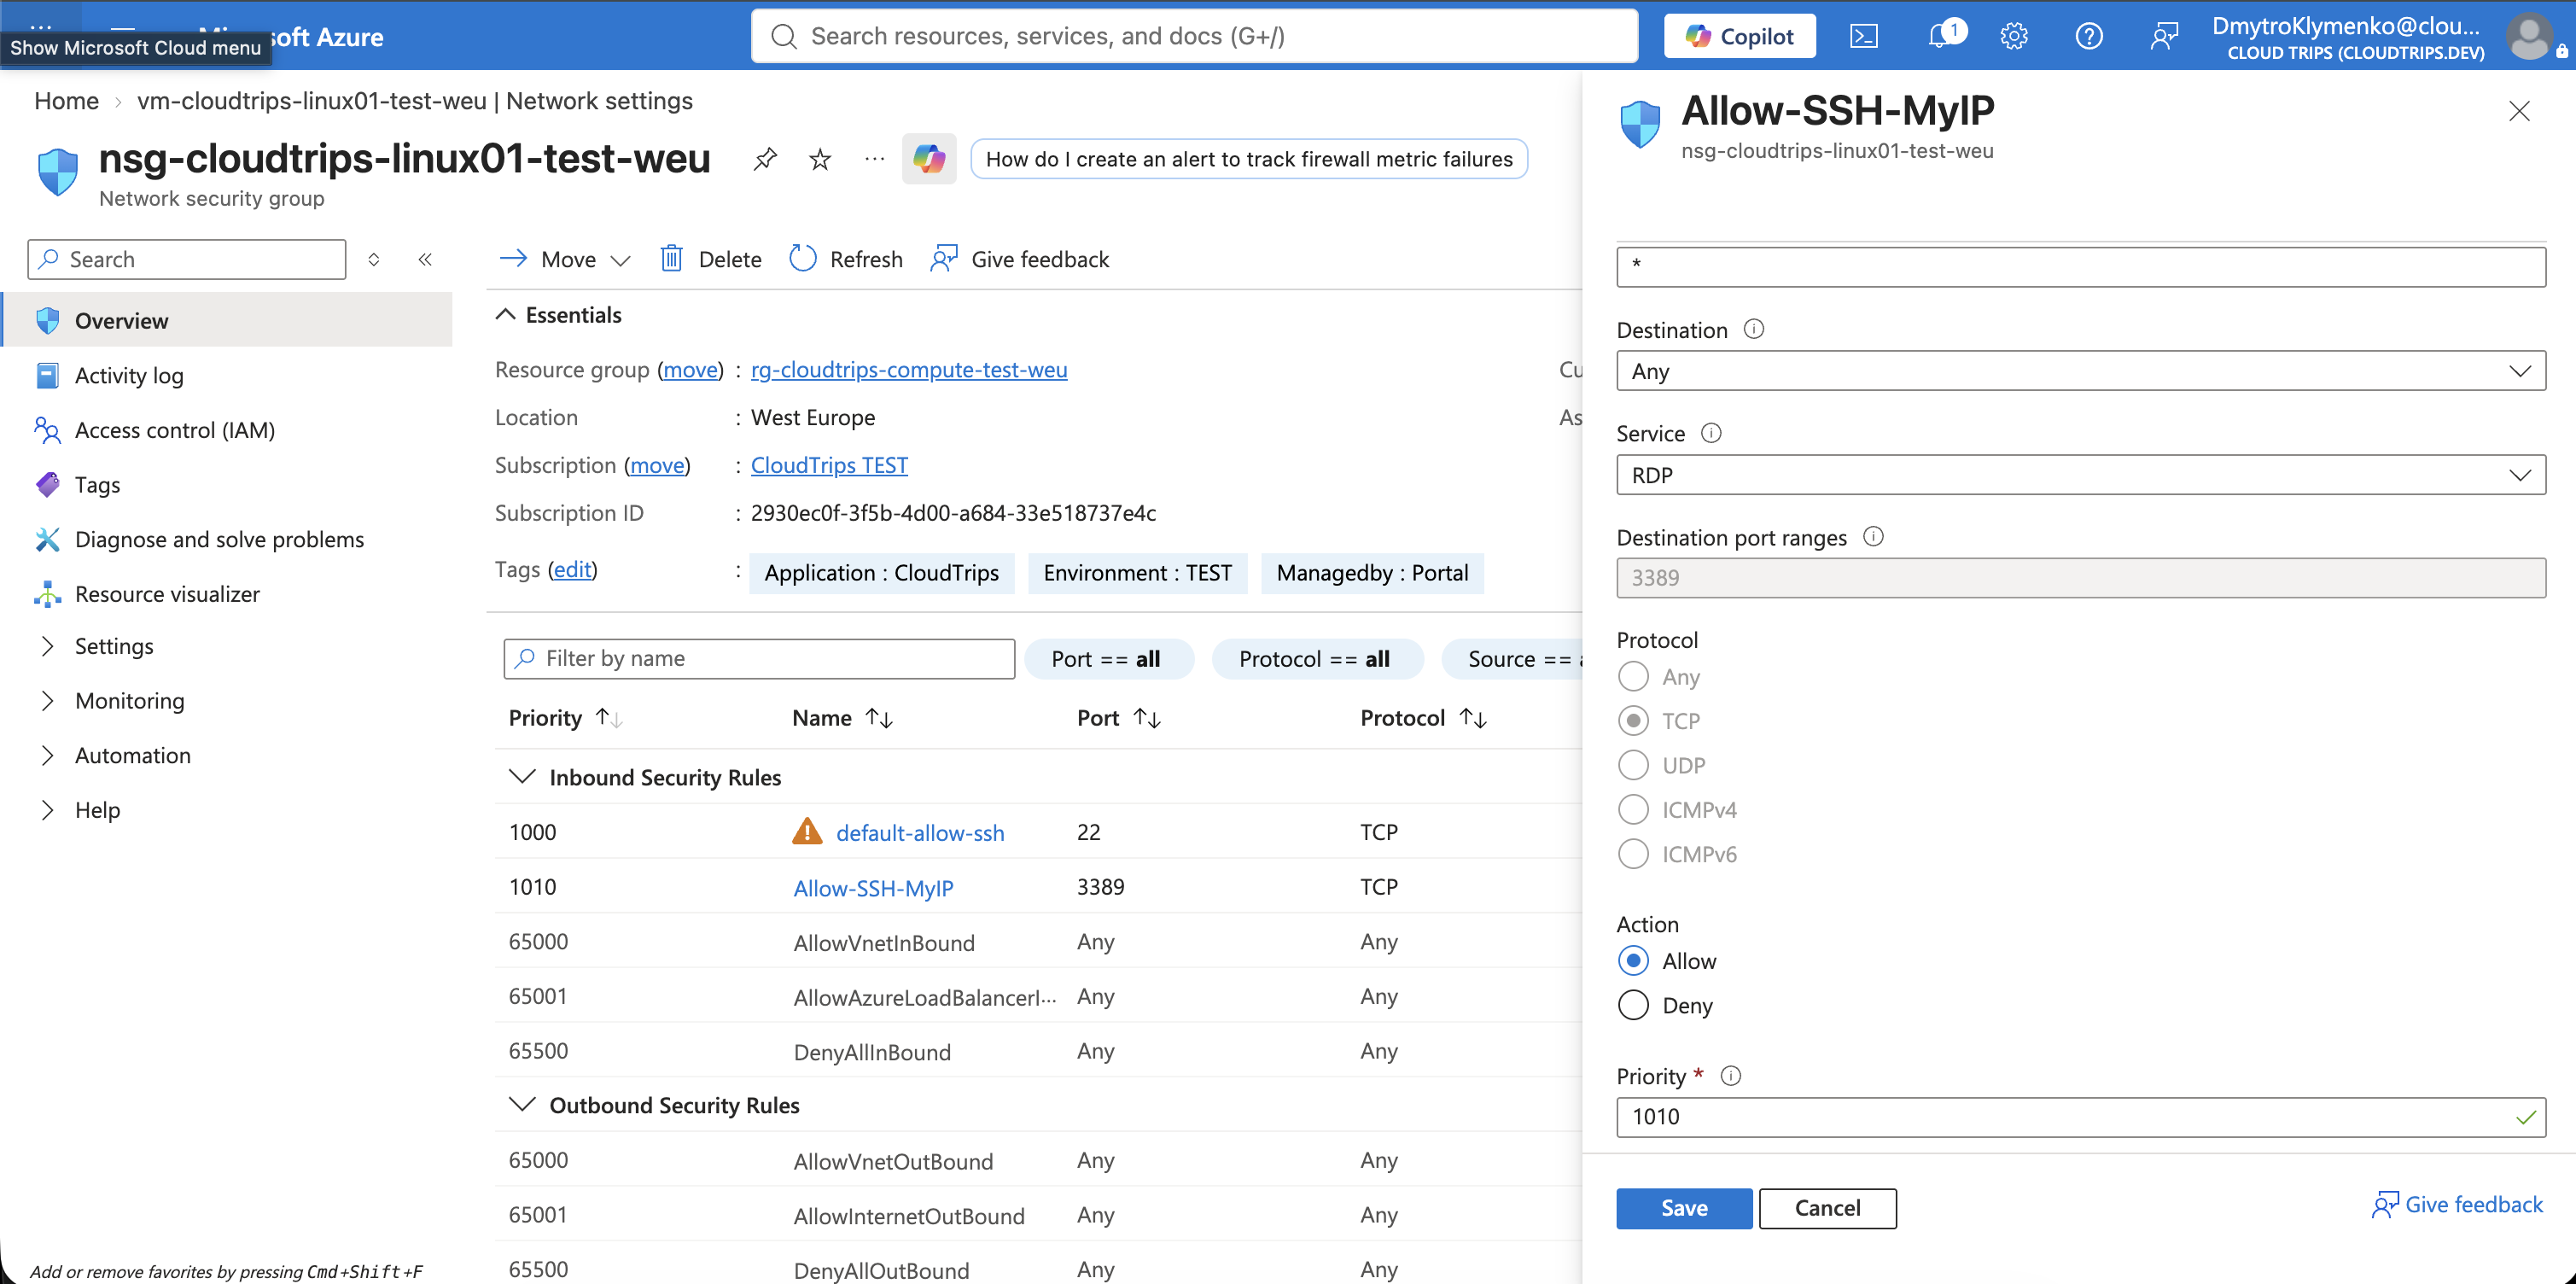Click the Home breadcrumb link
Viewport: 2576px width, 1284px height.
click(66, 101)
